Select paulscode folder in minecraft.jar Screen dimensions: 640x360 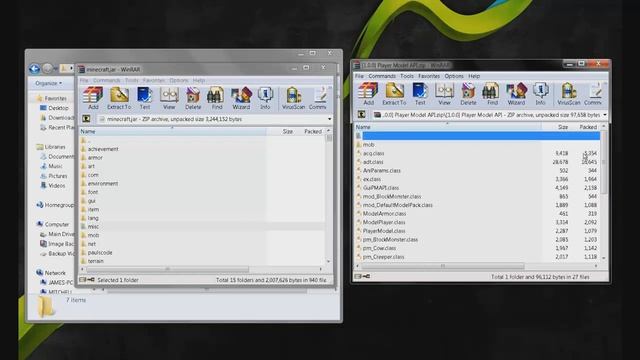[100, 252]
